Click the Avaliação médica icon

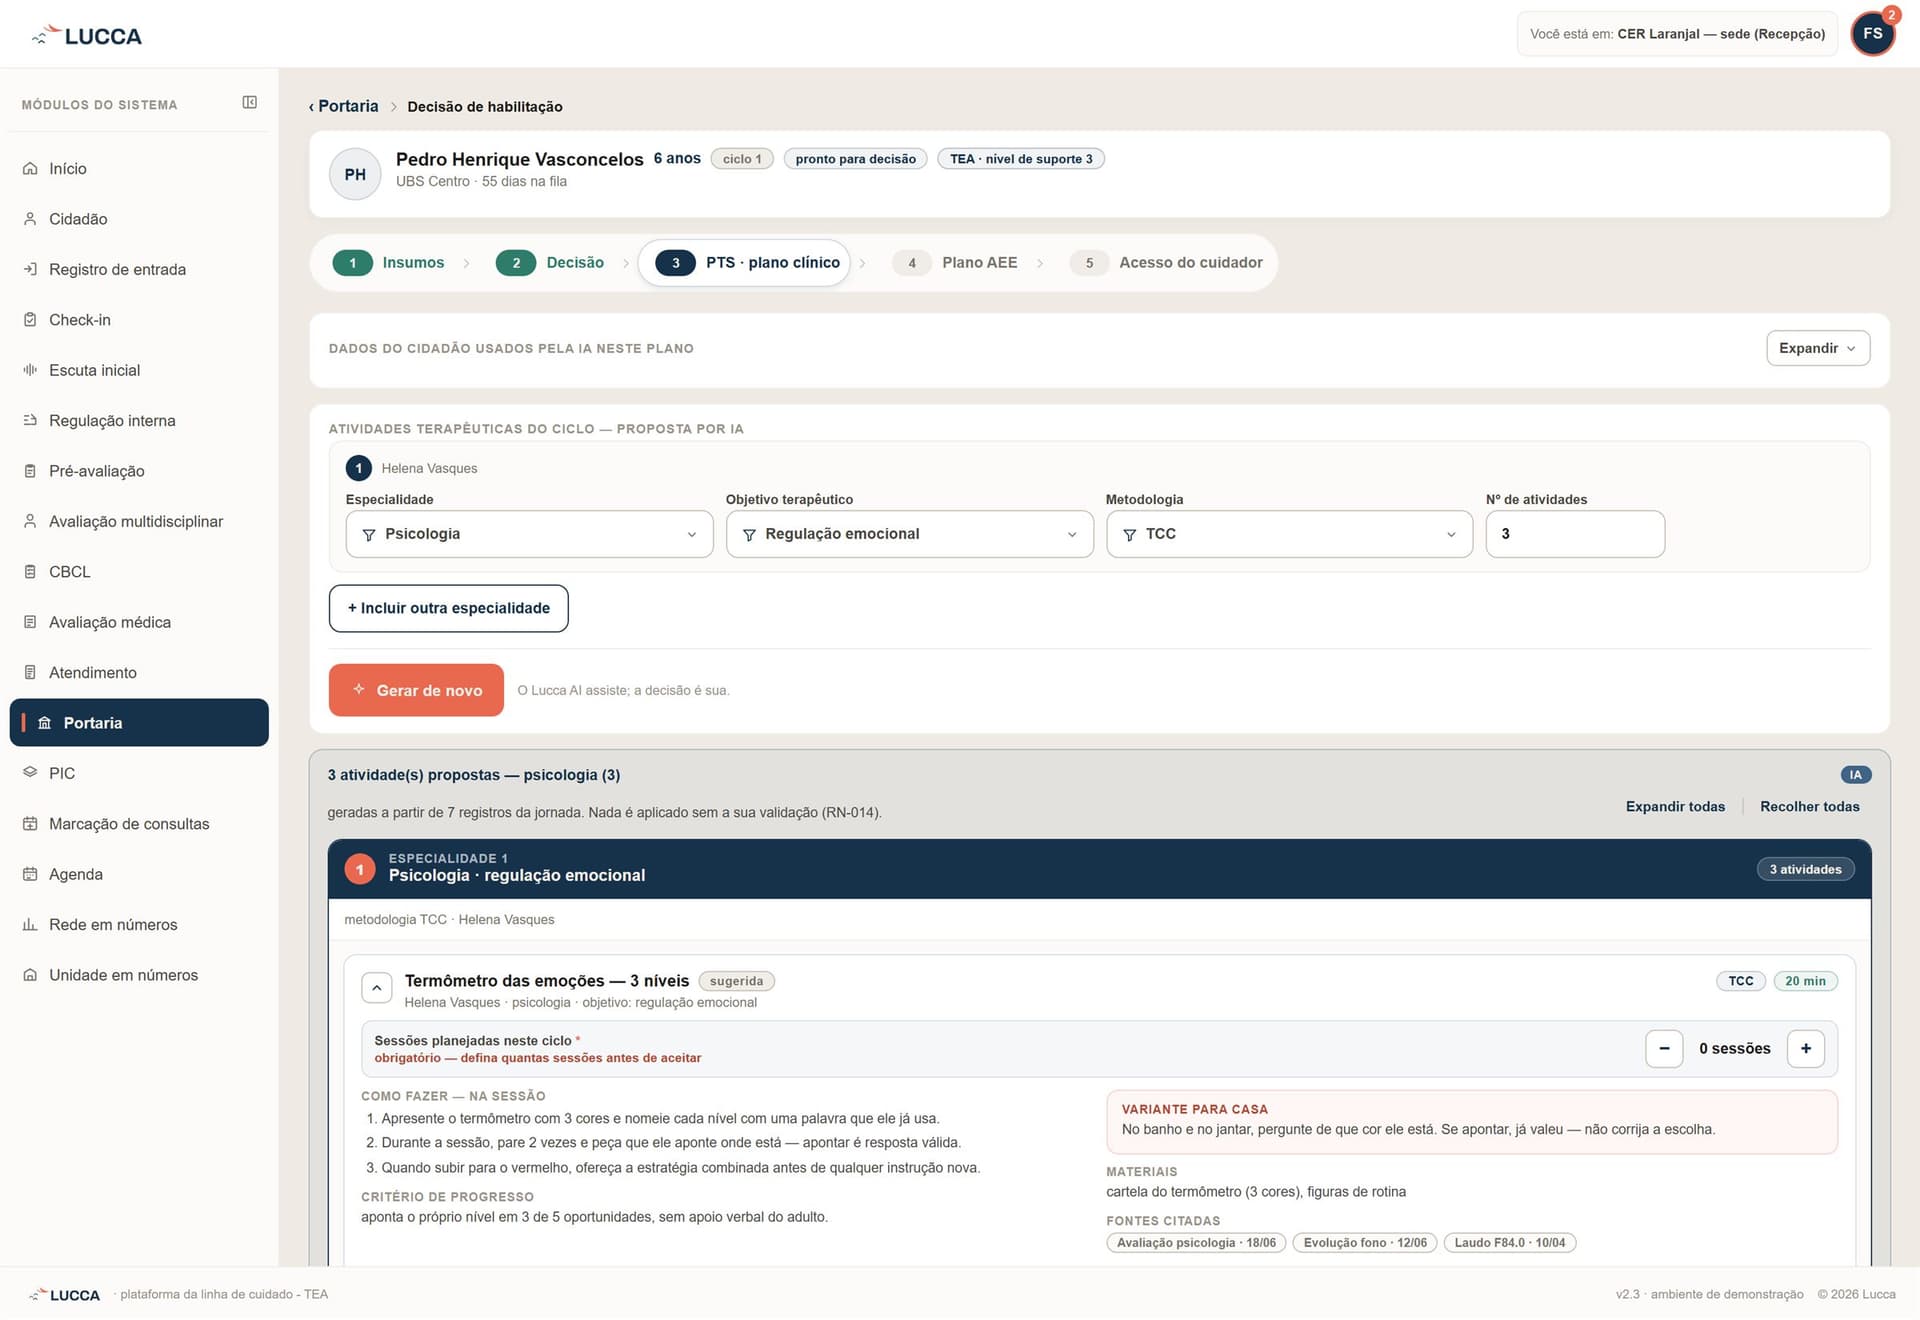[30, 622]
